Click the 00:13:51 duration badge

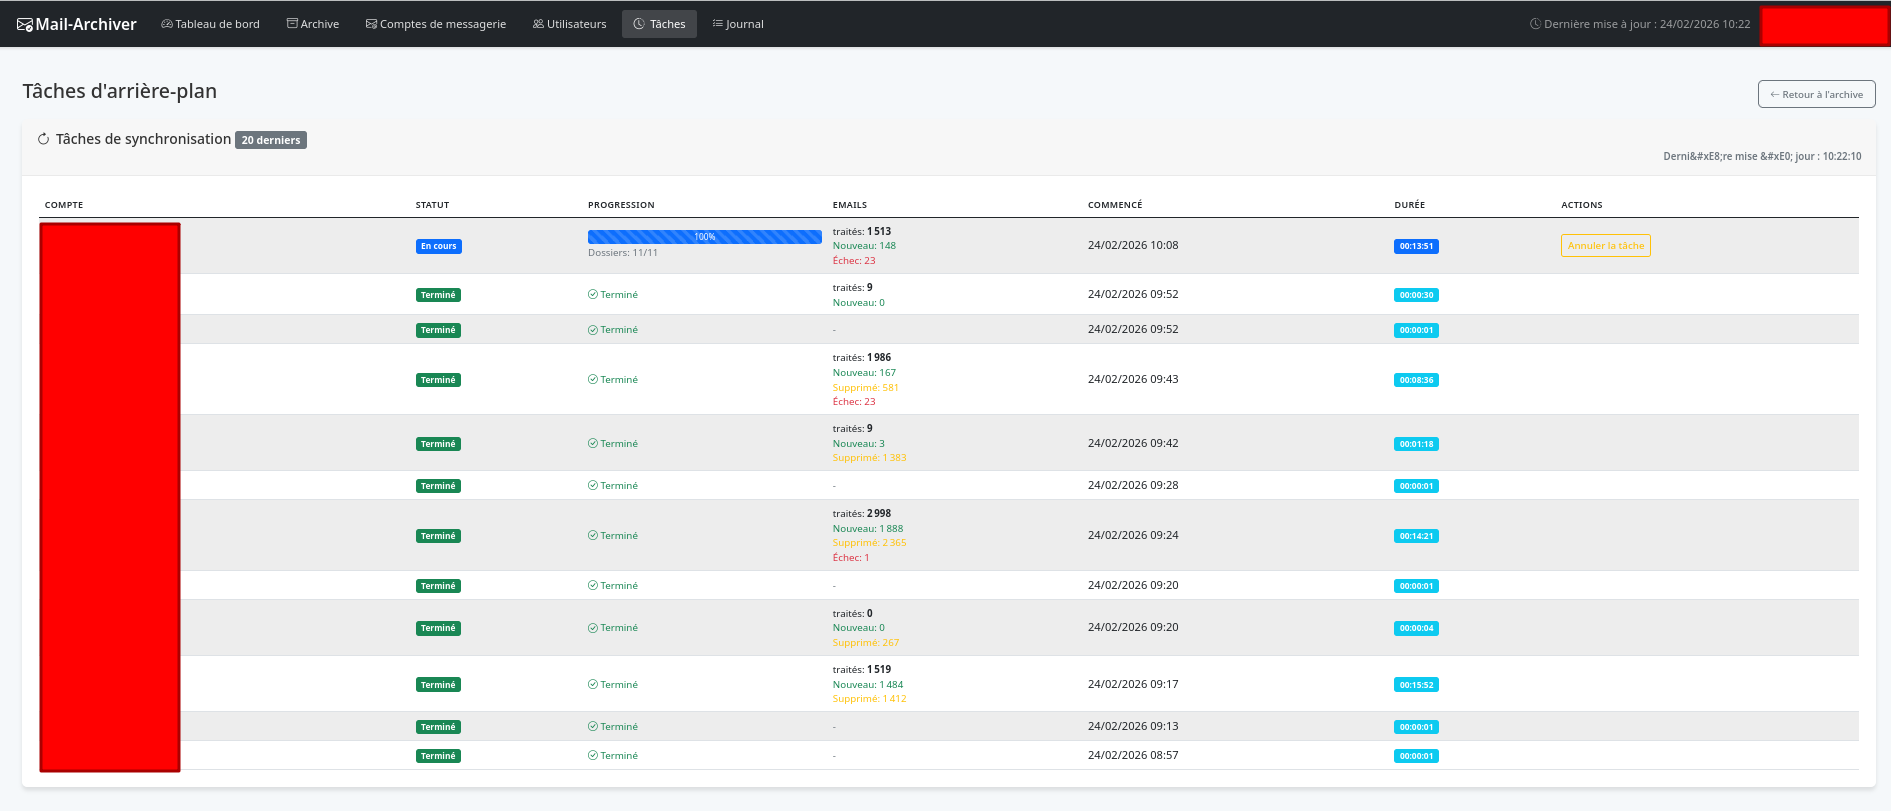pyautogui.click(x=1416, y=247)
